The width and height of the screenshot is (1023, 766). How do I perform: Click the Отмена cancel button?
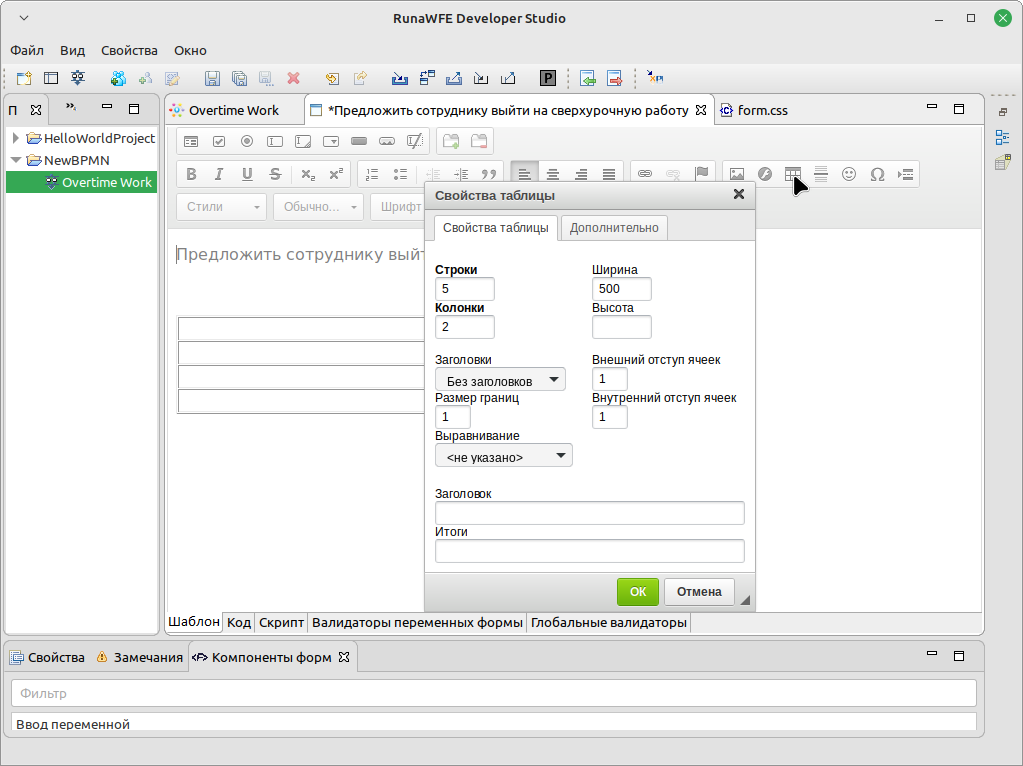pos(699,592)
